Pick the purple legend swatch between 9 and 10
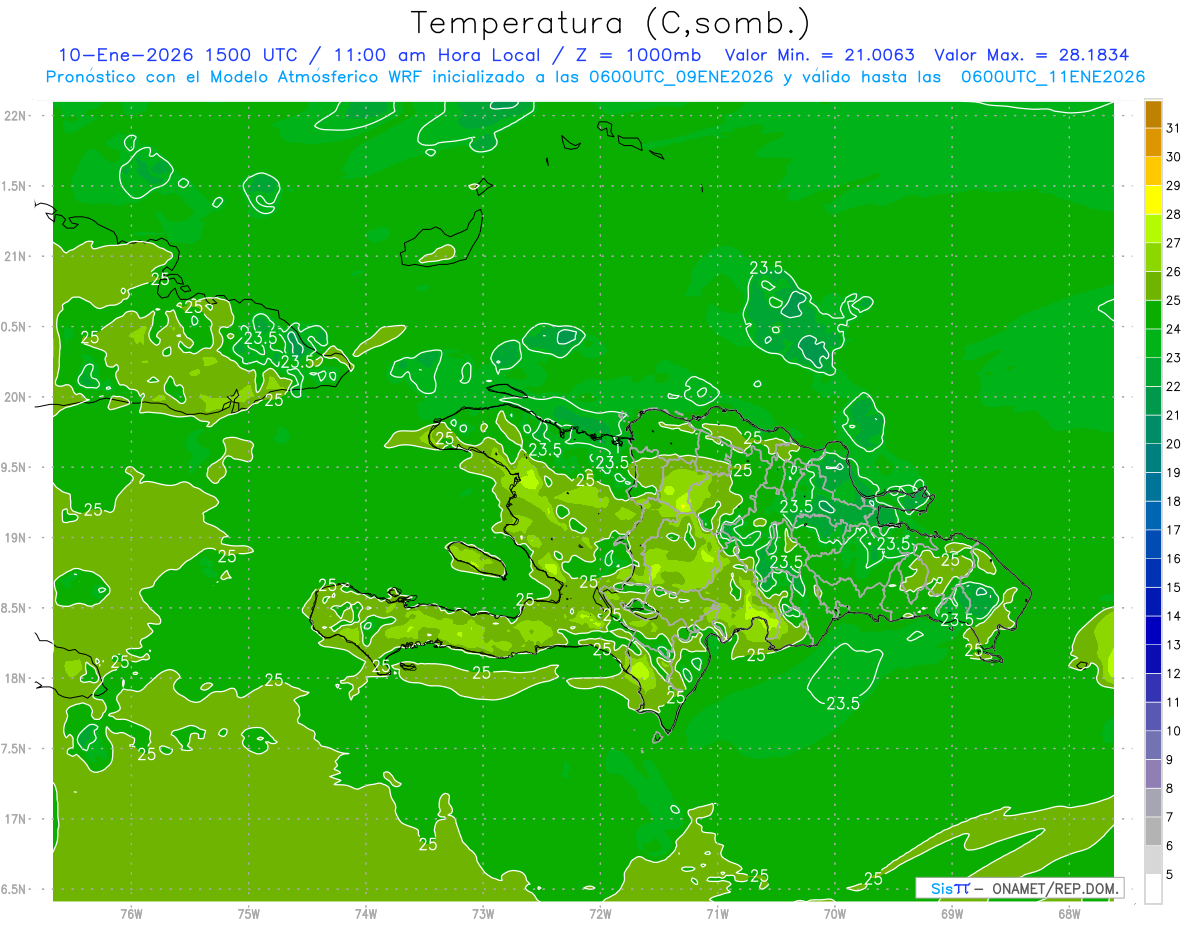 (x=1153, y=746)
